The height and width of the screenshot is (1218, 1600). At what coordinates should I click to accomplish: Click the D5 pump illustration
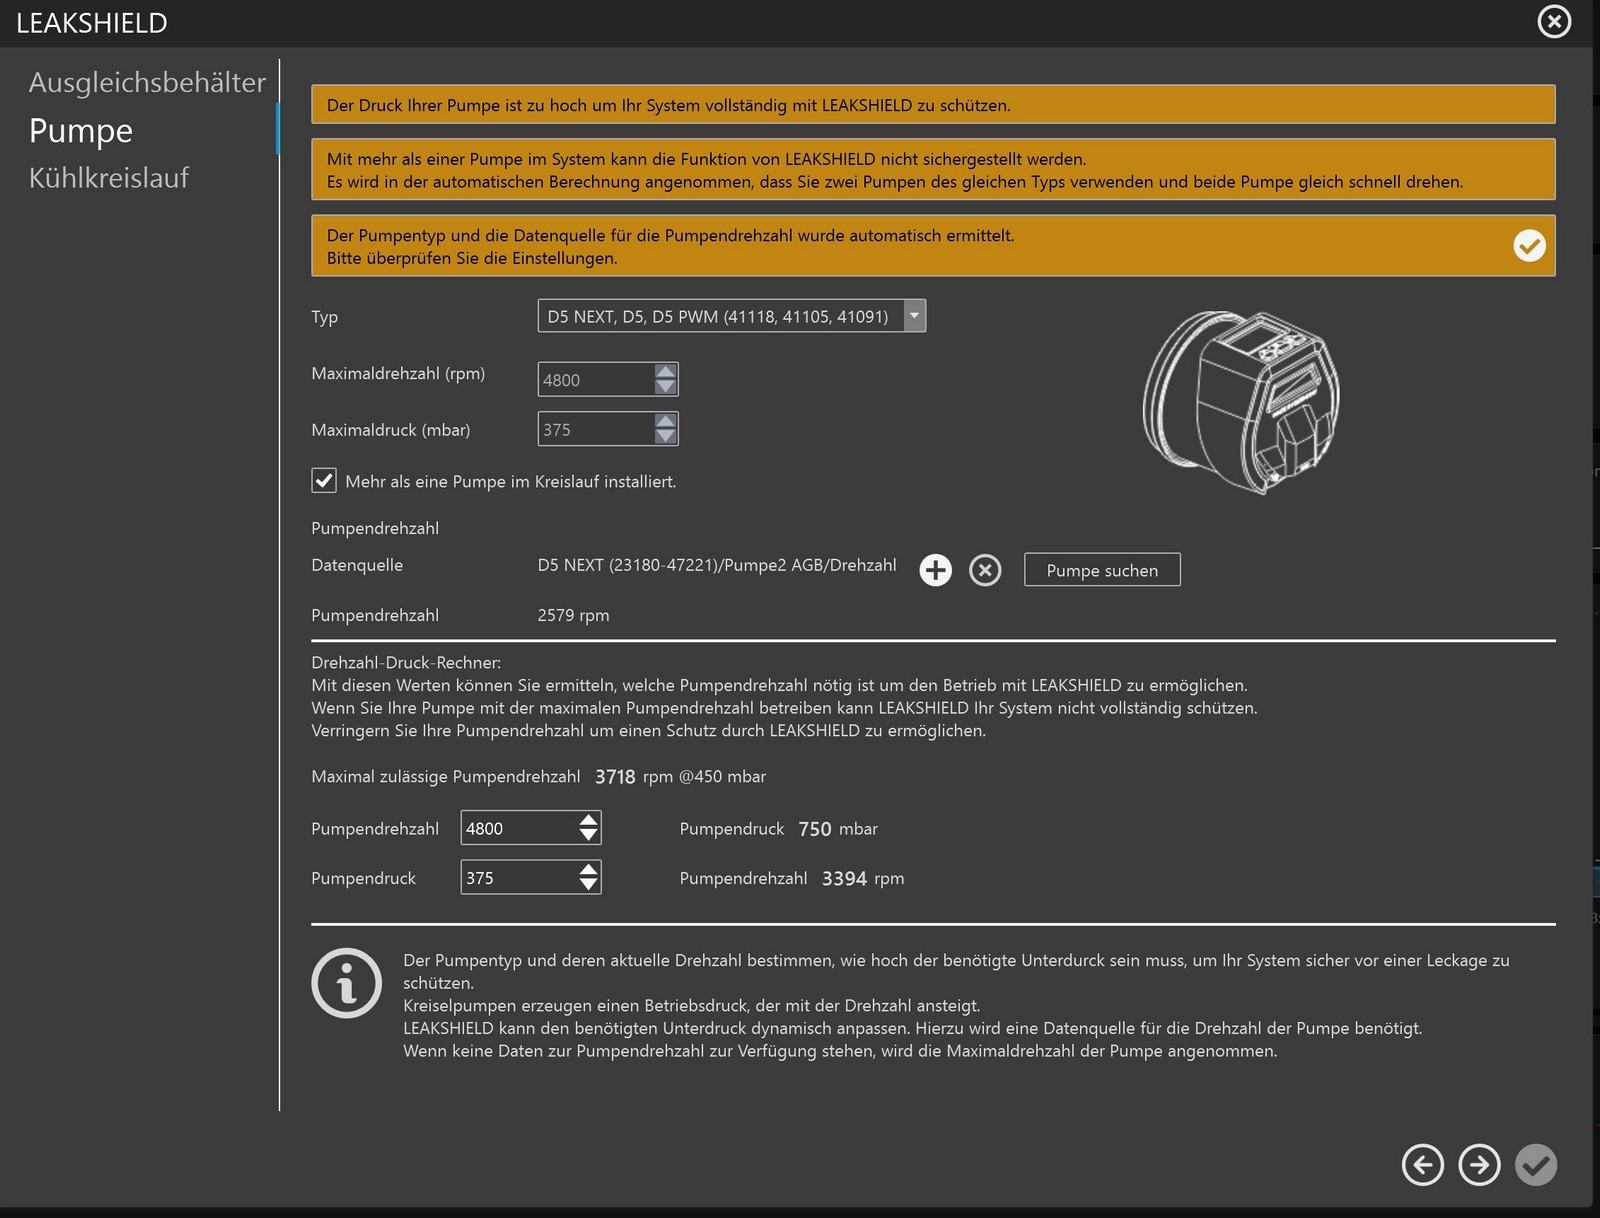1241,402
